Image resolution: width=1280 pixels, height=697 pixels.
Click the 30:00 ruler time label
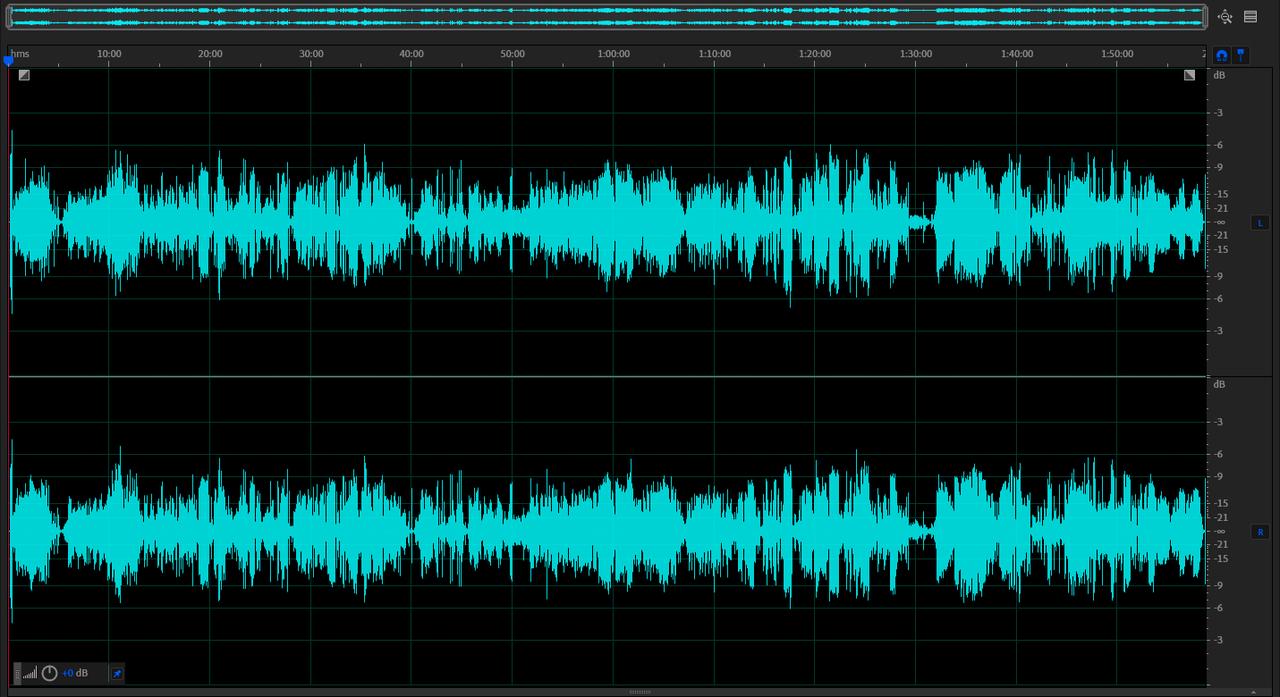311,54
